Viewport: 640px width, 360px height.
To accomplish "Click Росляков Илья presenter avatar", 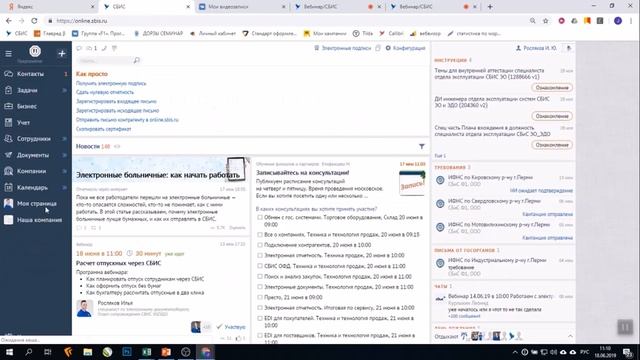I will pos(84,308).
